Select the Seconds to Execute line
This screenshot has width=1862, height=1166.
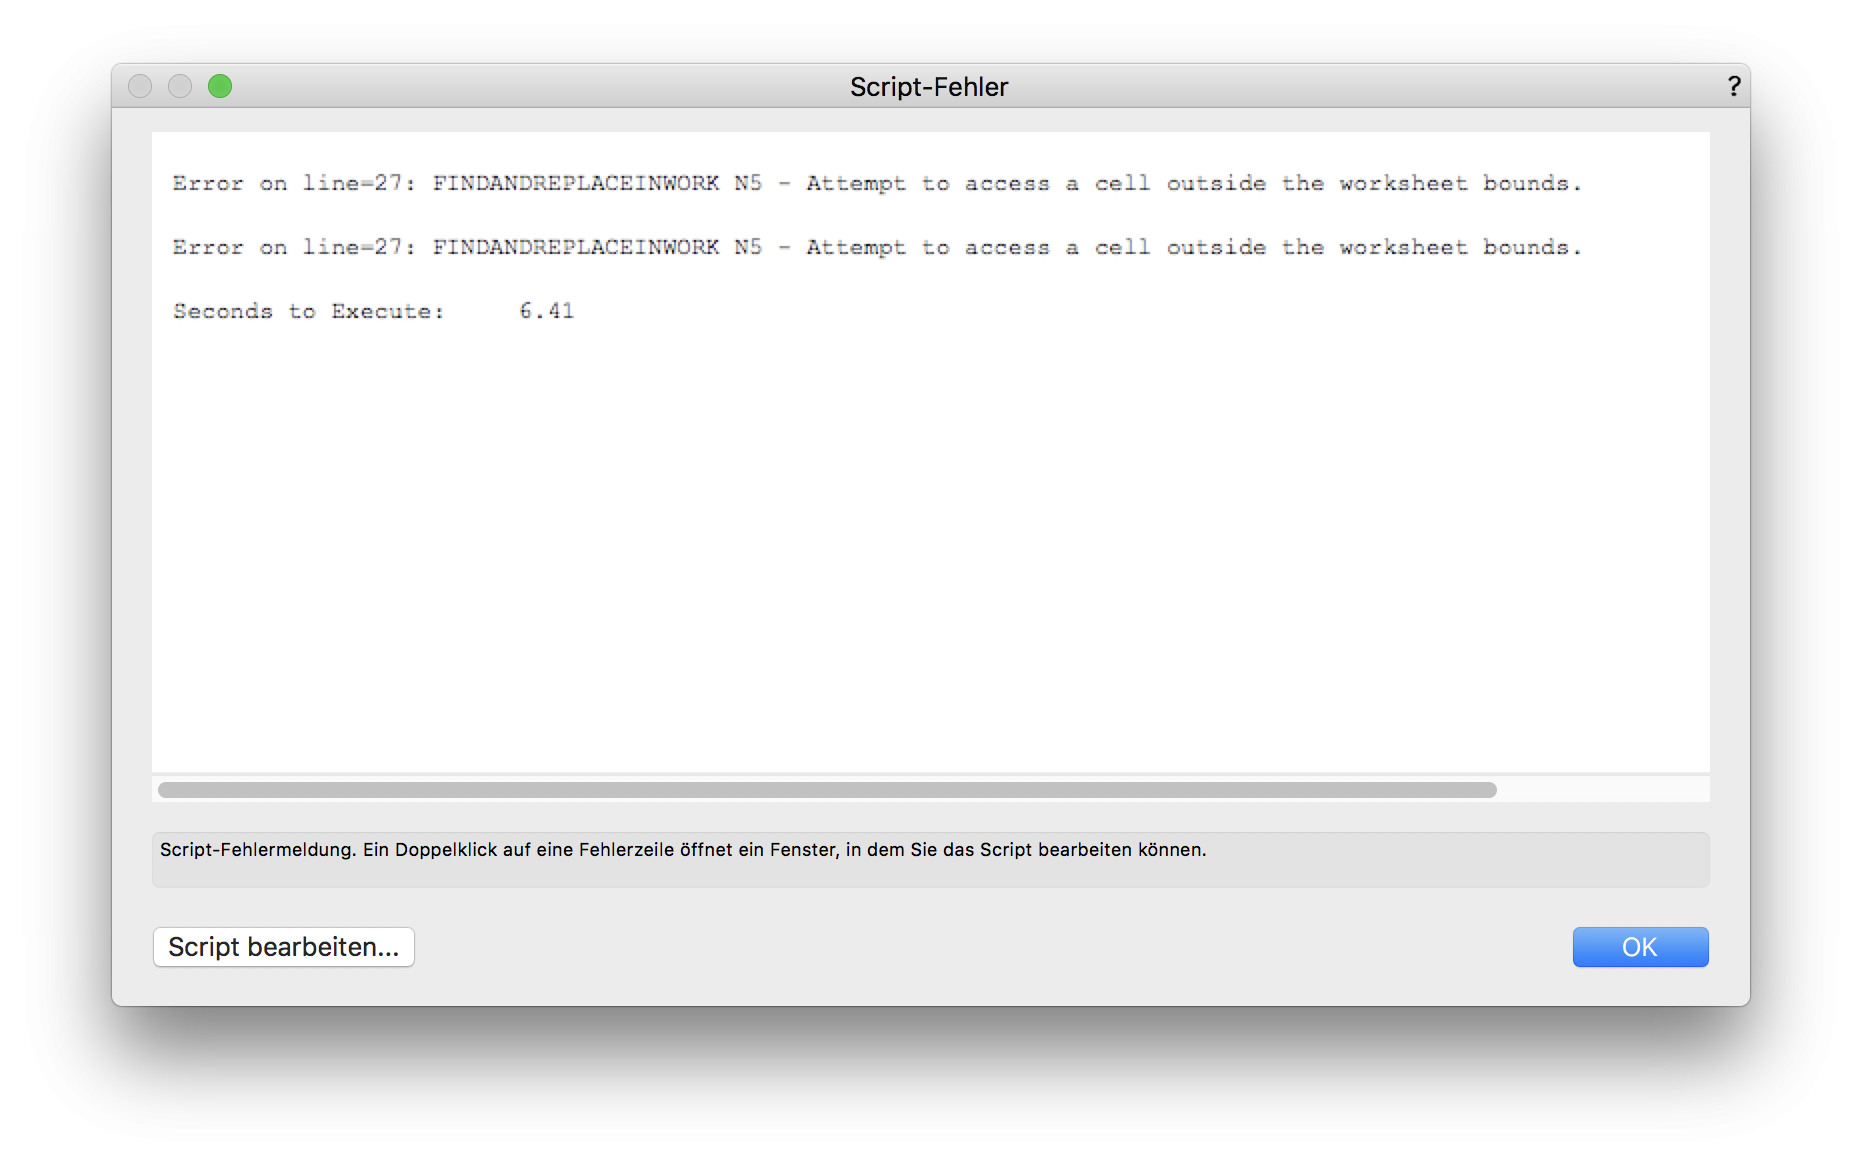coord(308,312)
